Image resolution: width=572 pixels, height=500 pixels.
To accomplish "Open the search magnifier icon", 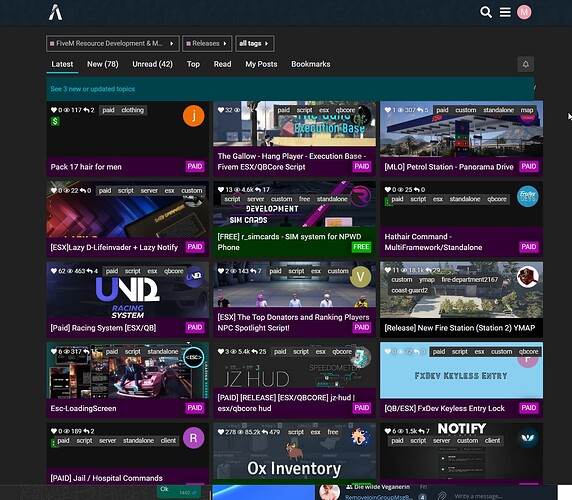I will [x=486, y=12].
